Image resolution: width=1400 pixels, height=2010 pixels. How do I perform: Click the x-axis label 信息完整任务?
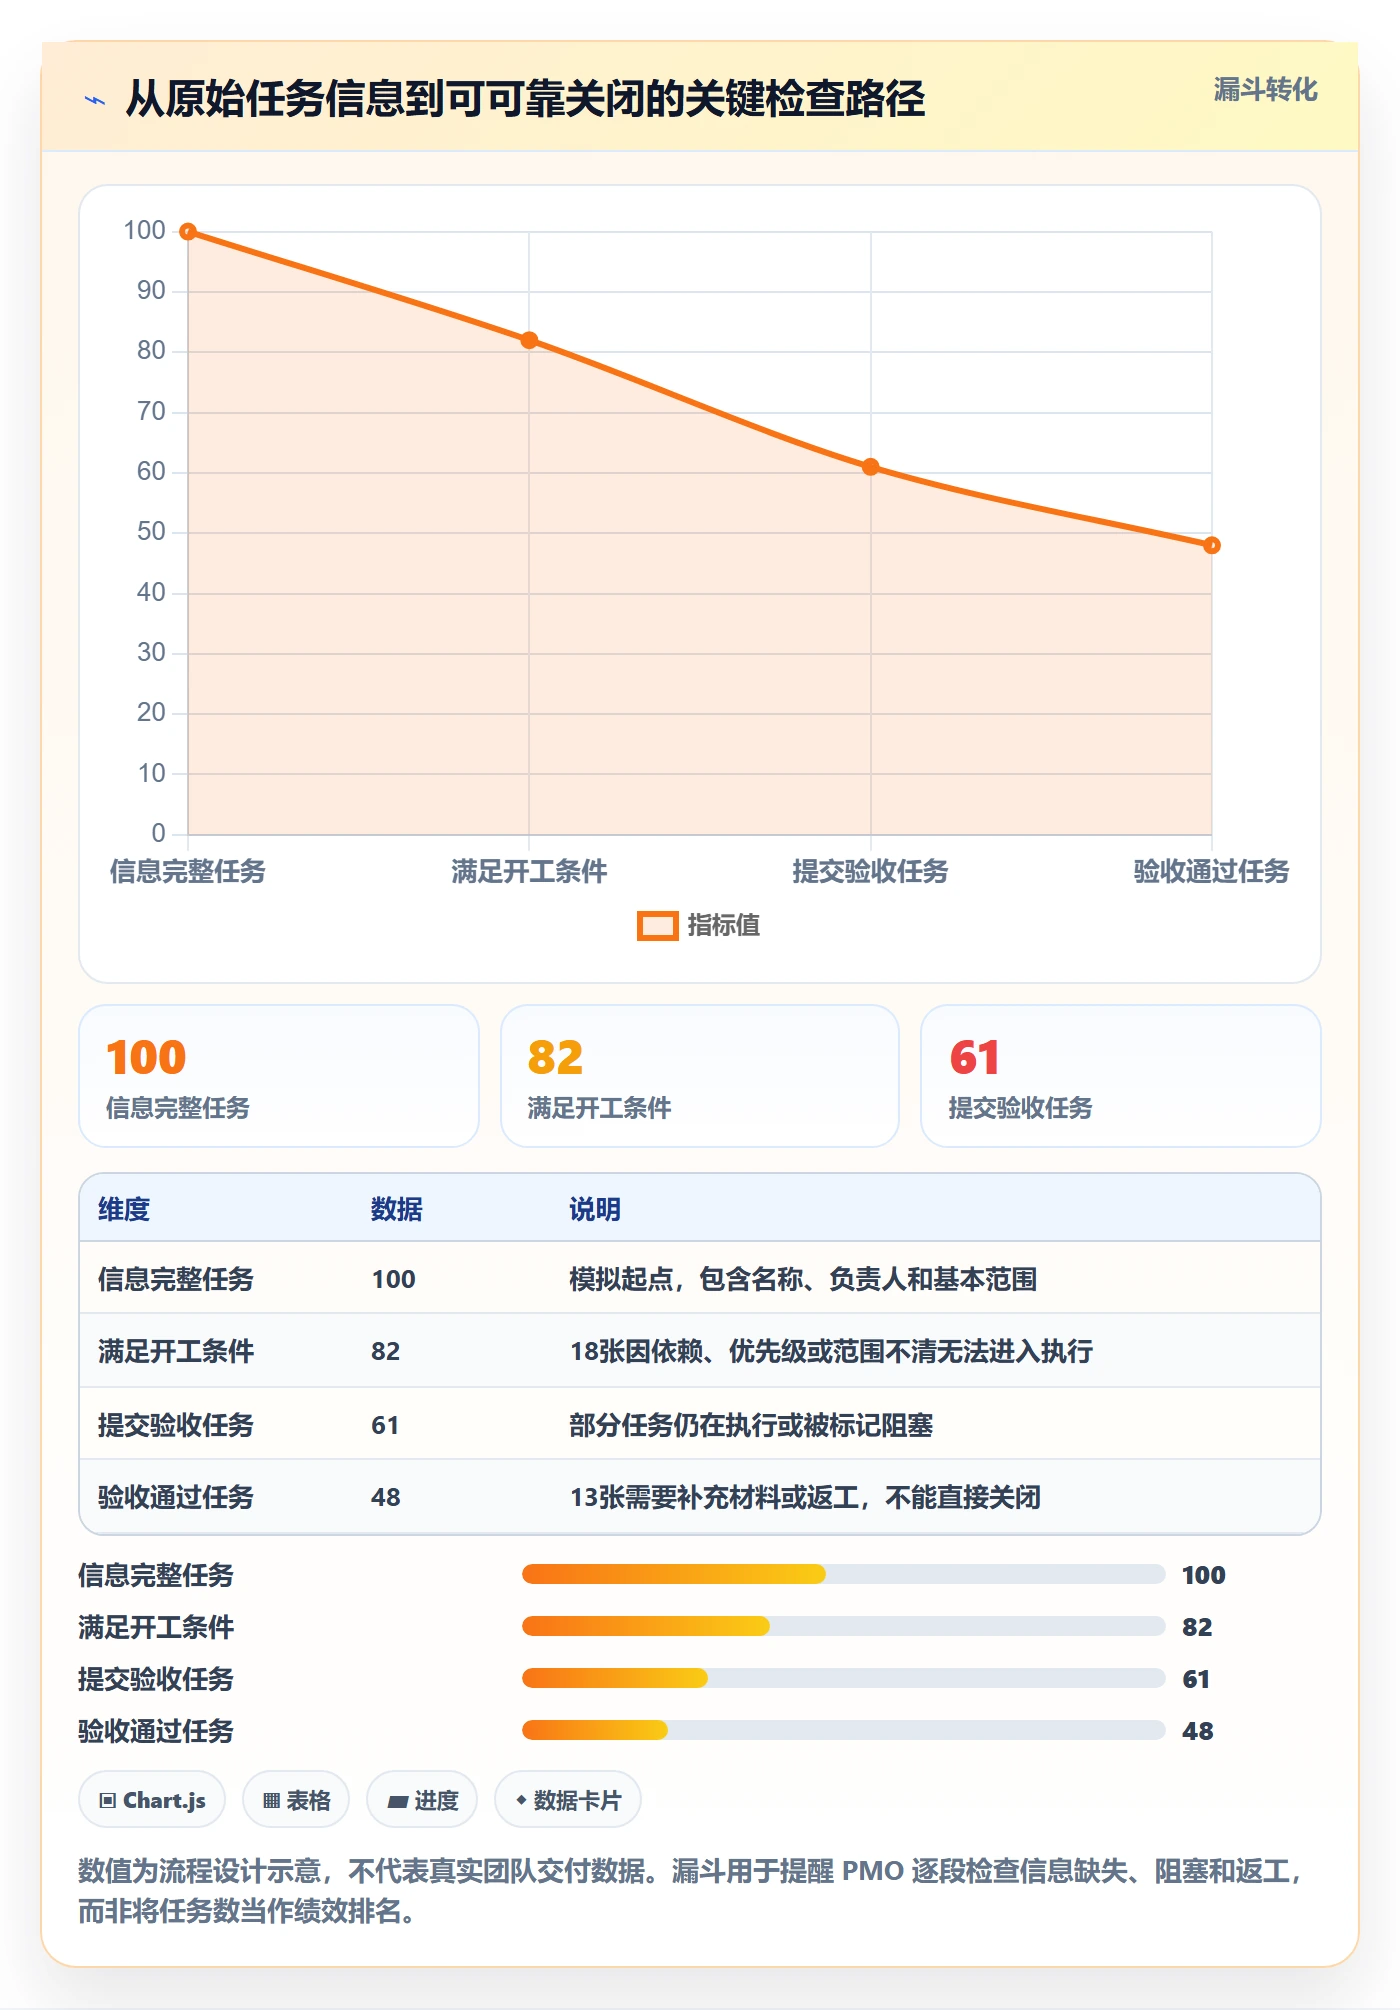(188, 871)
